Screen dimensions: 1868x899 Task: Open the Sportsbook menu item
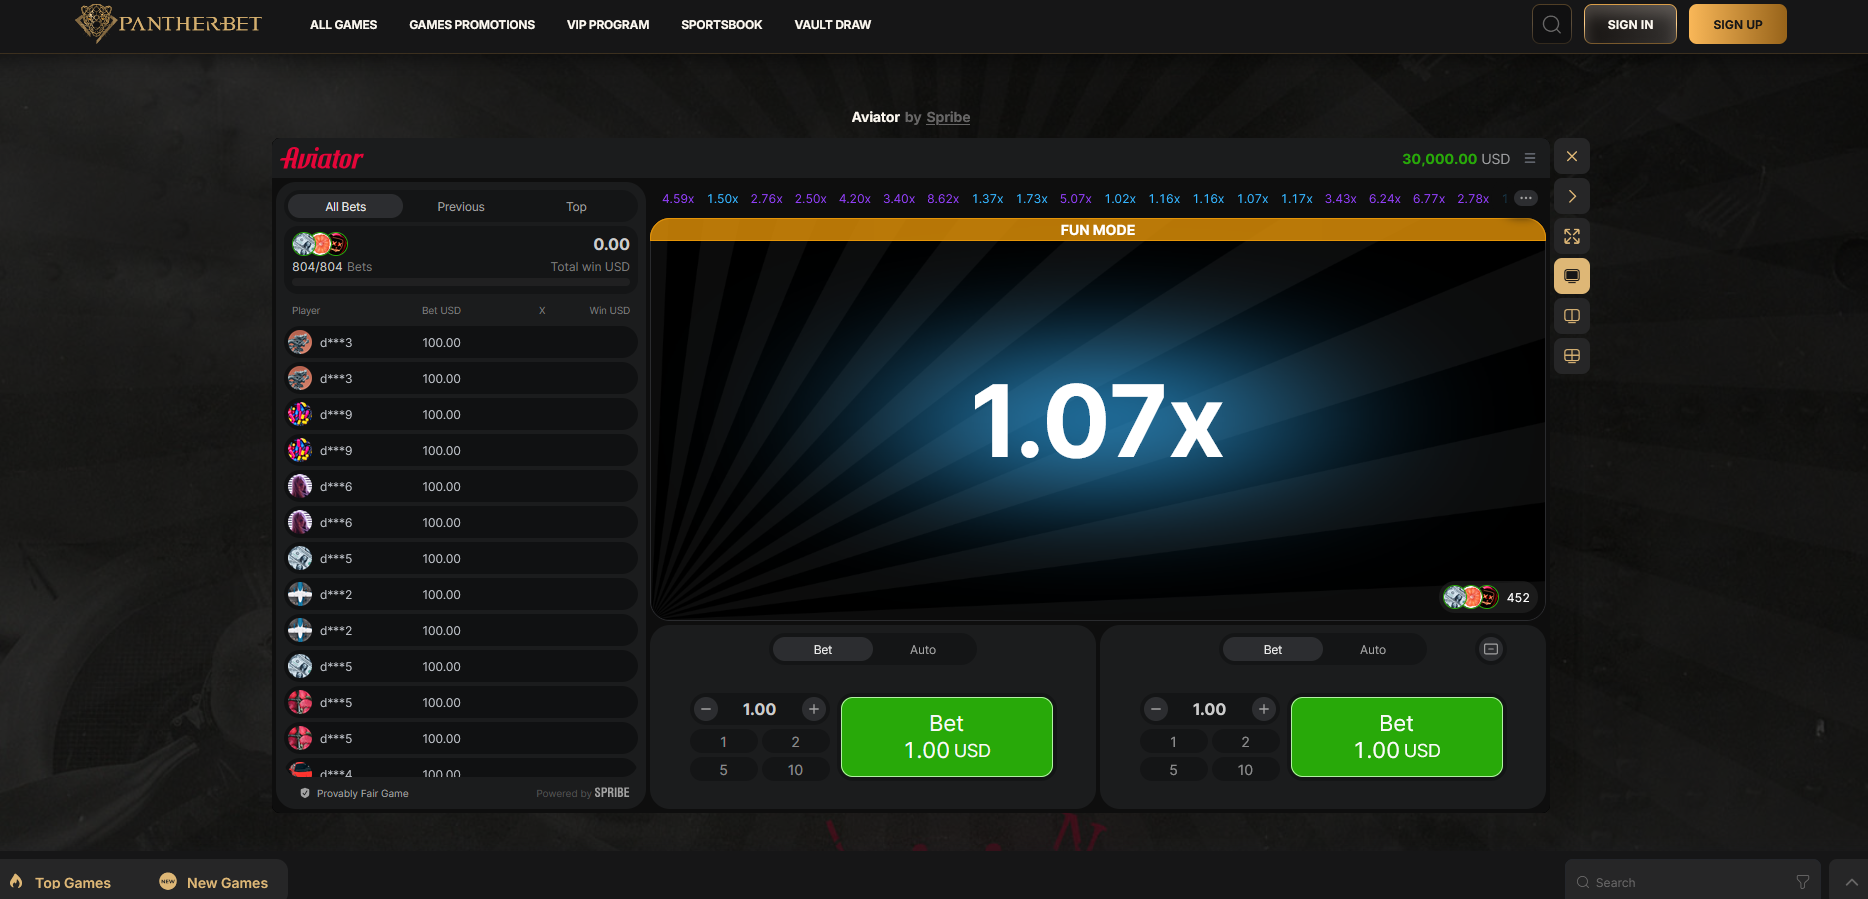[x=721, y=25]
